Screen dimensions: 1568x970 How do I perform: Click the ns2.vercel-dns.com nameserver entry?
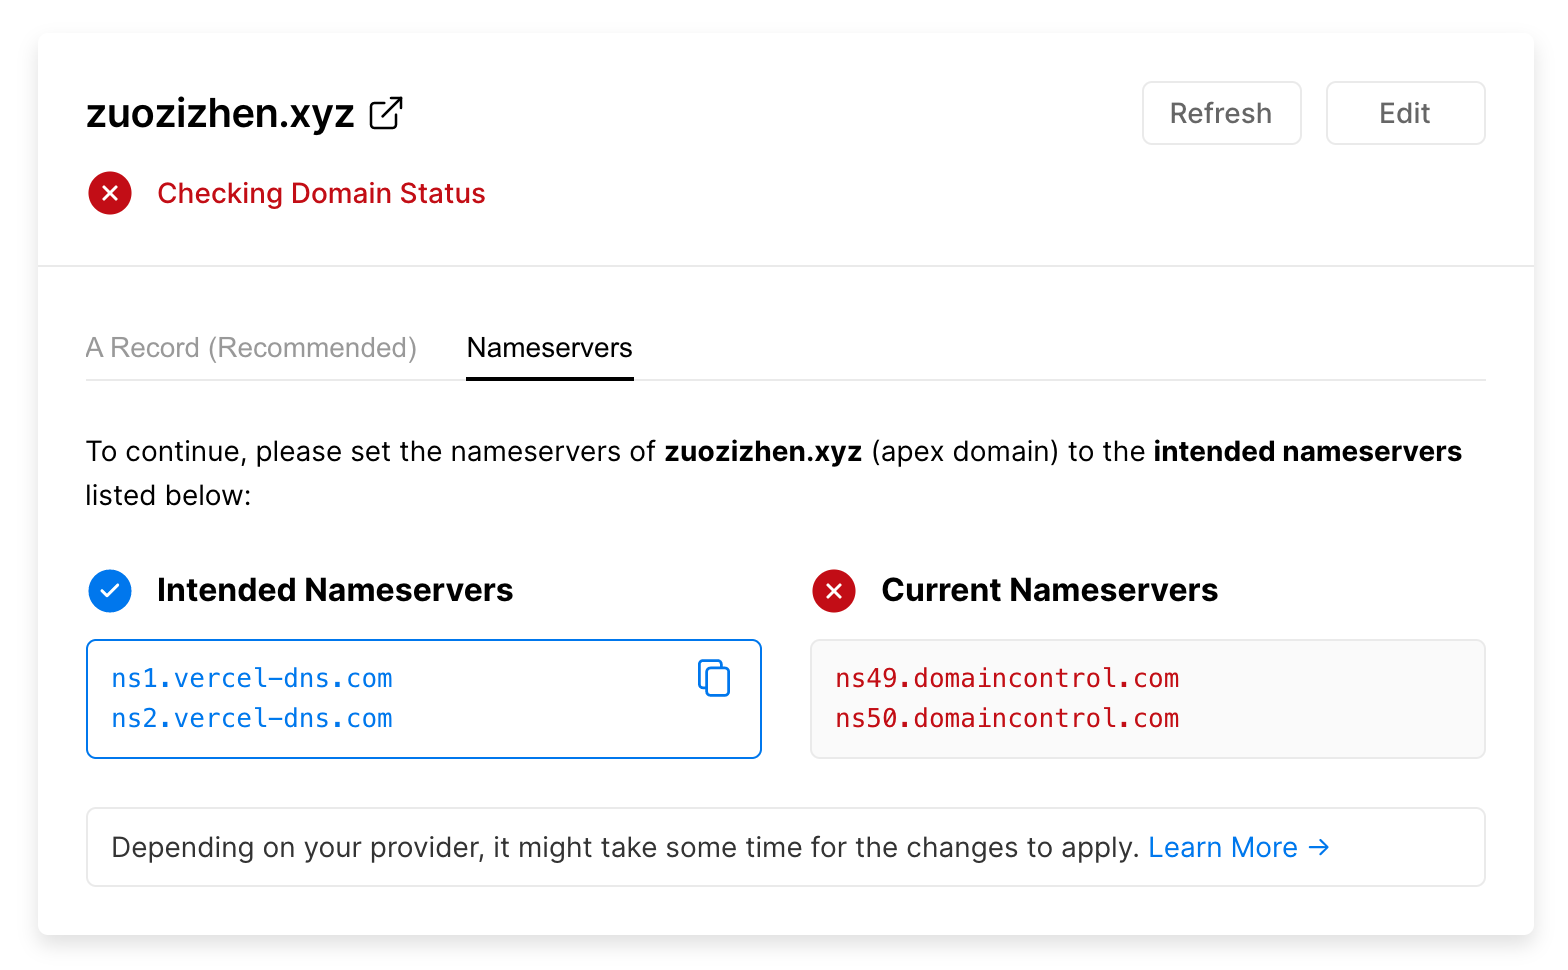tap(252, 718)
